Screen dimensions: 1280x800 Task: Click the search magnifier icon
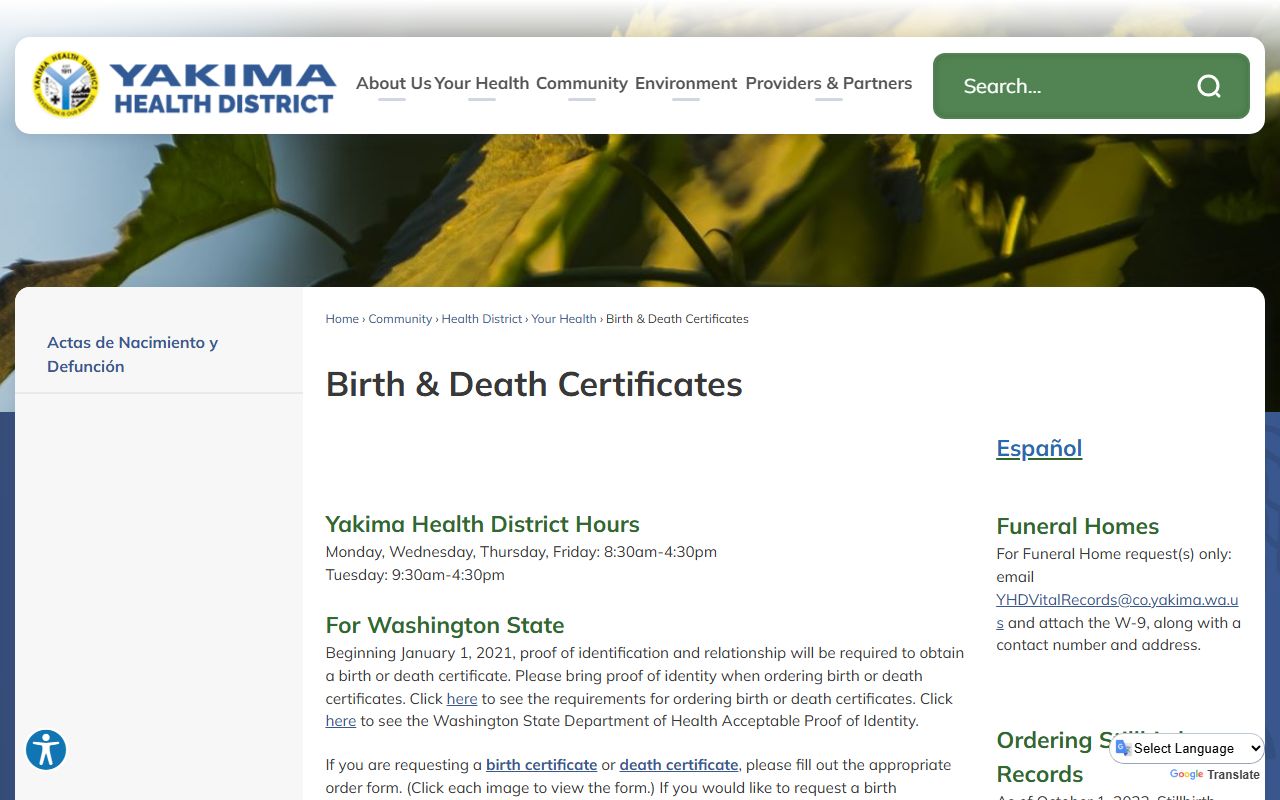[x=1209, y=86]
